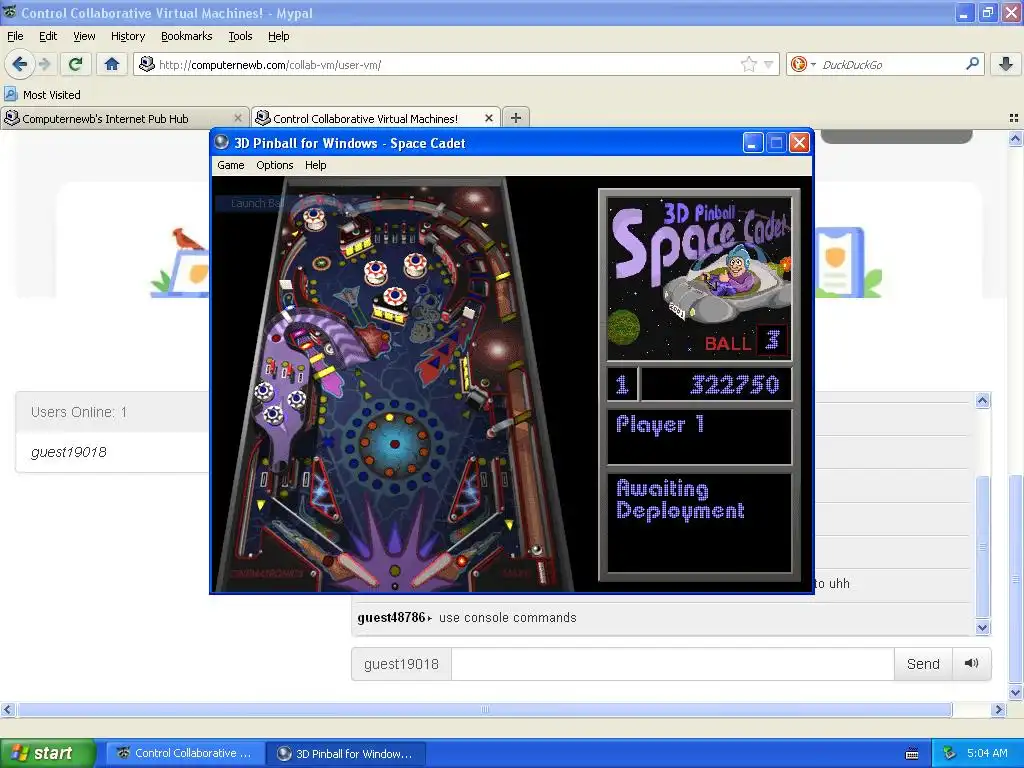Click the horizontal scrollbar thumb

tap(485, 709)
